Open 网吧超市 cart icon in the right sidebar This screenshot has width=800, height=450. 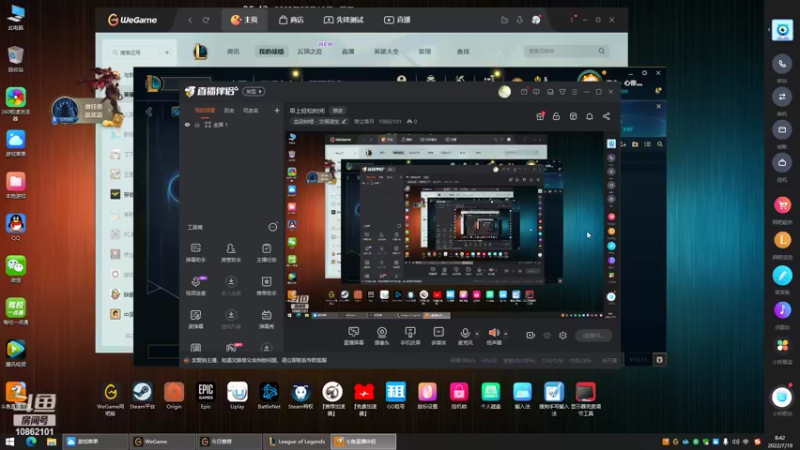click(x=782, y=206)
